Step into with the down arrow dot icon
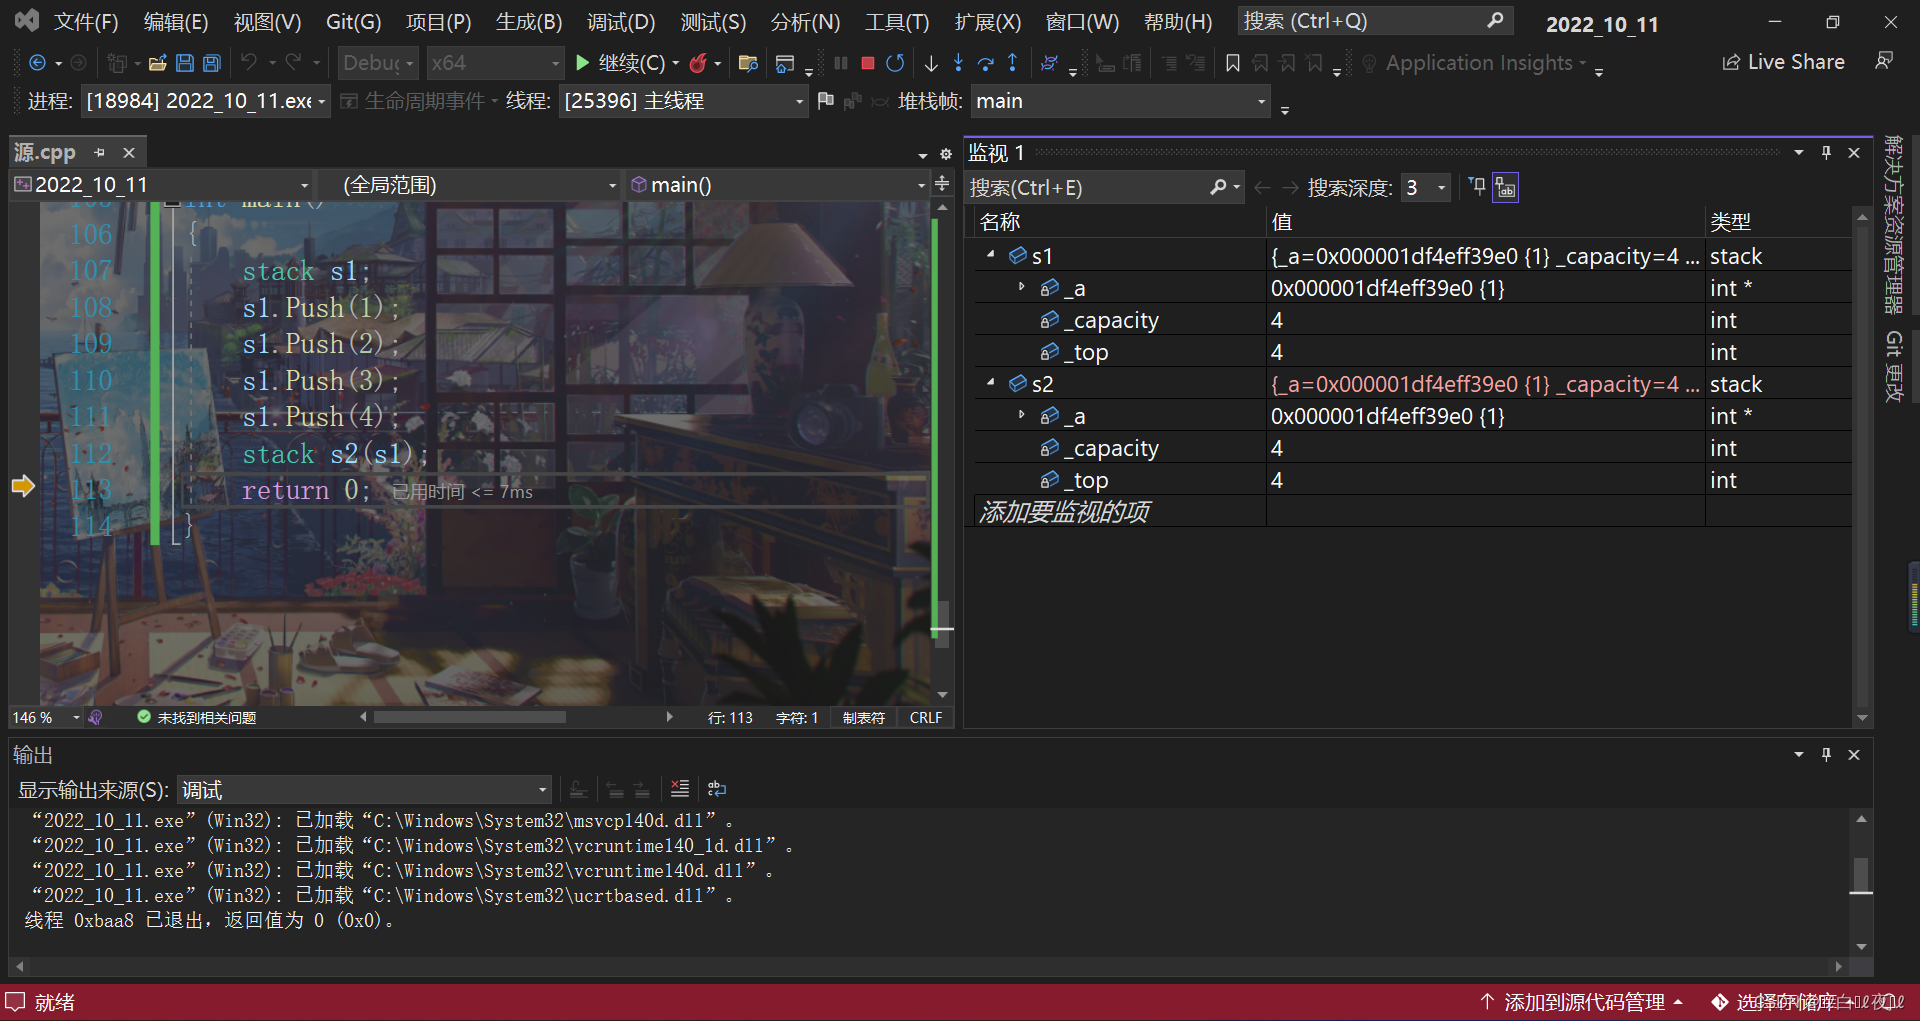The height and width of the screenshot is (1021, 1920). (958, 63)
